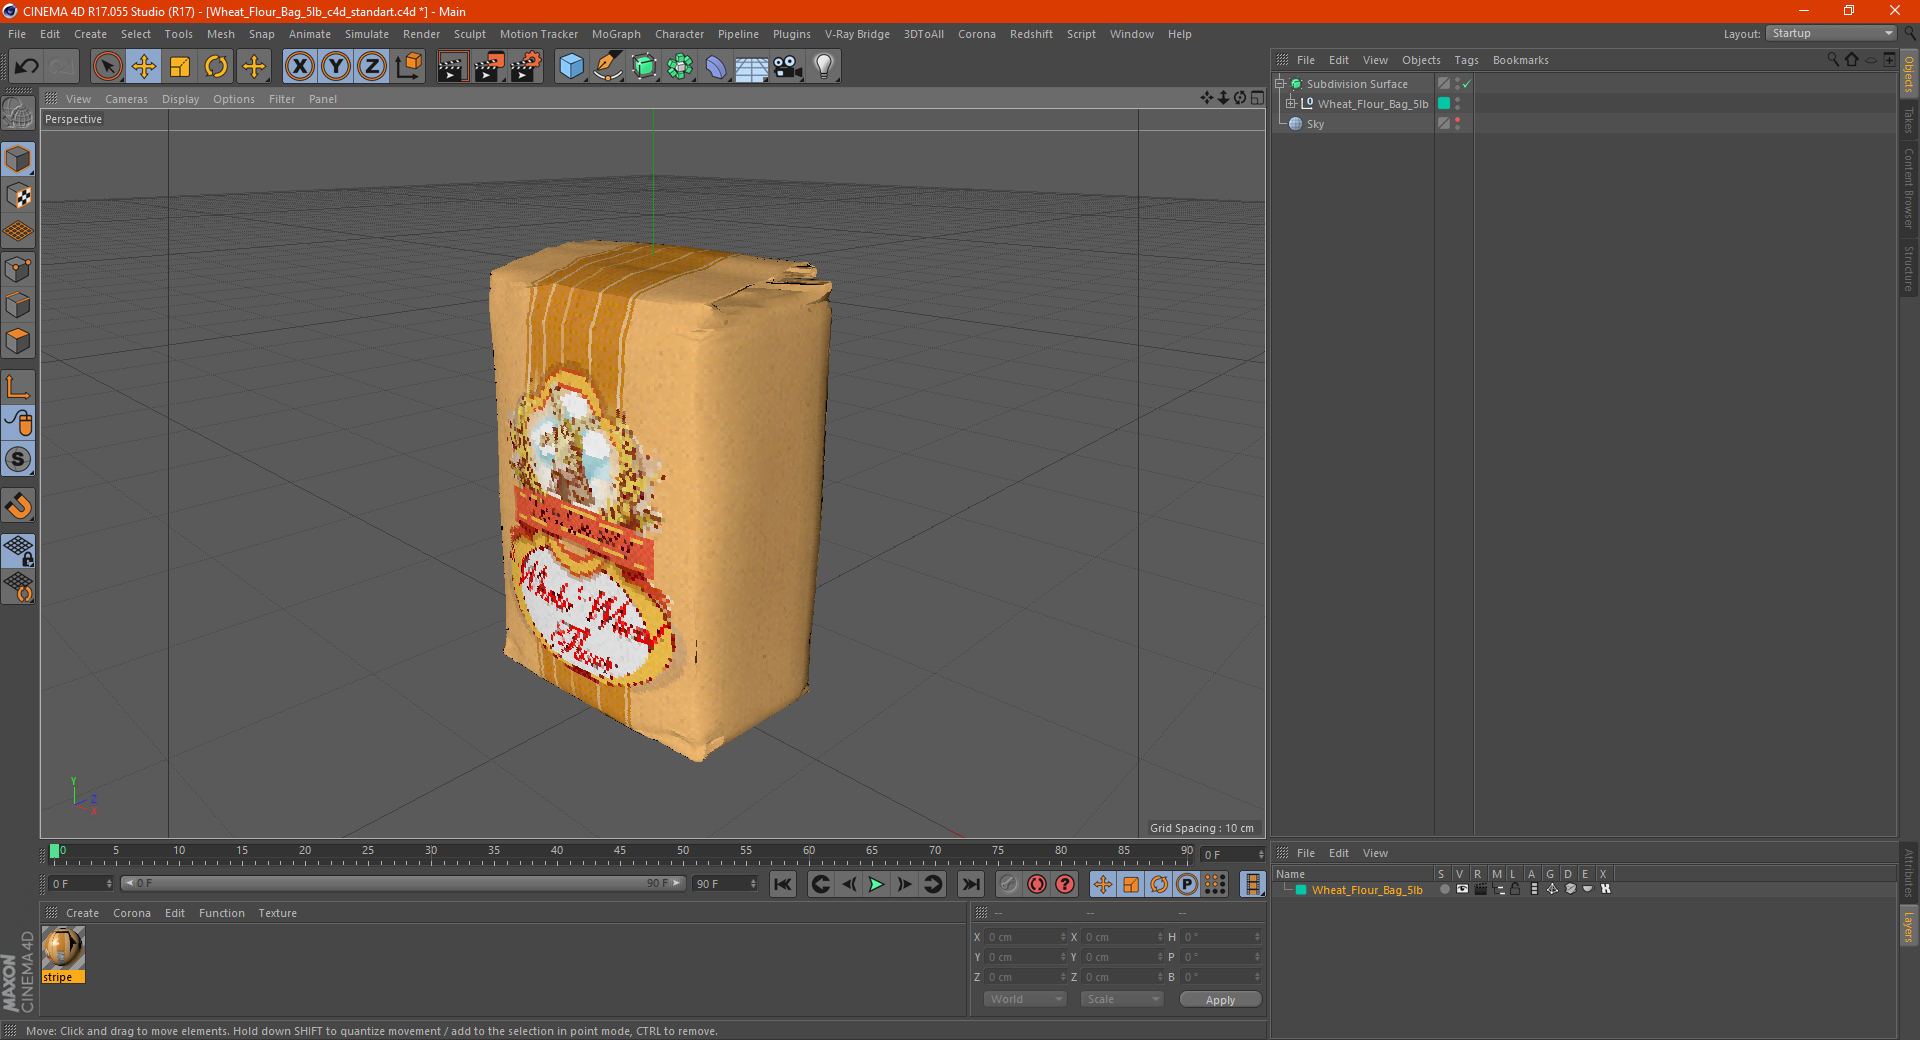Viewport: 1920px width, 1040px height.
Task: Add a Subdivision Surface generator icon
Action: tap(644, 67)
